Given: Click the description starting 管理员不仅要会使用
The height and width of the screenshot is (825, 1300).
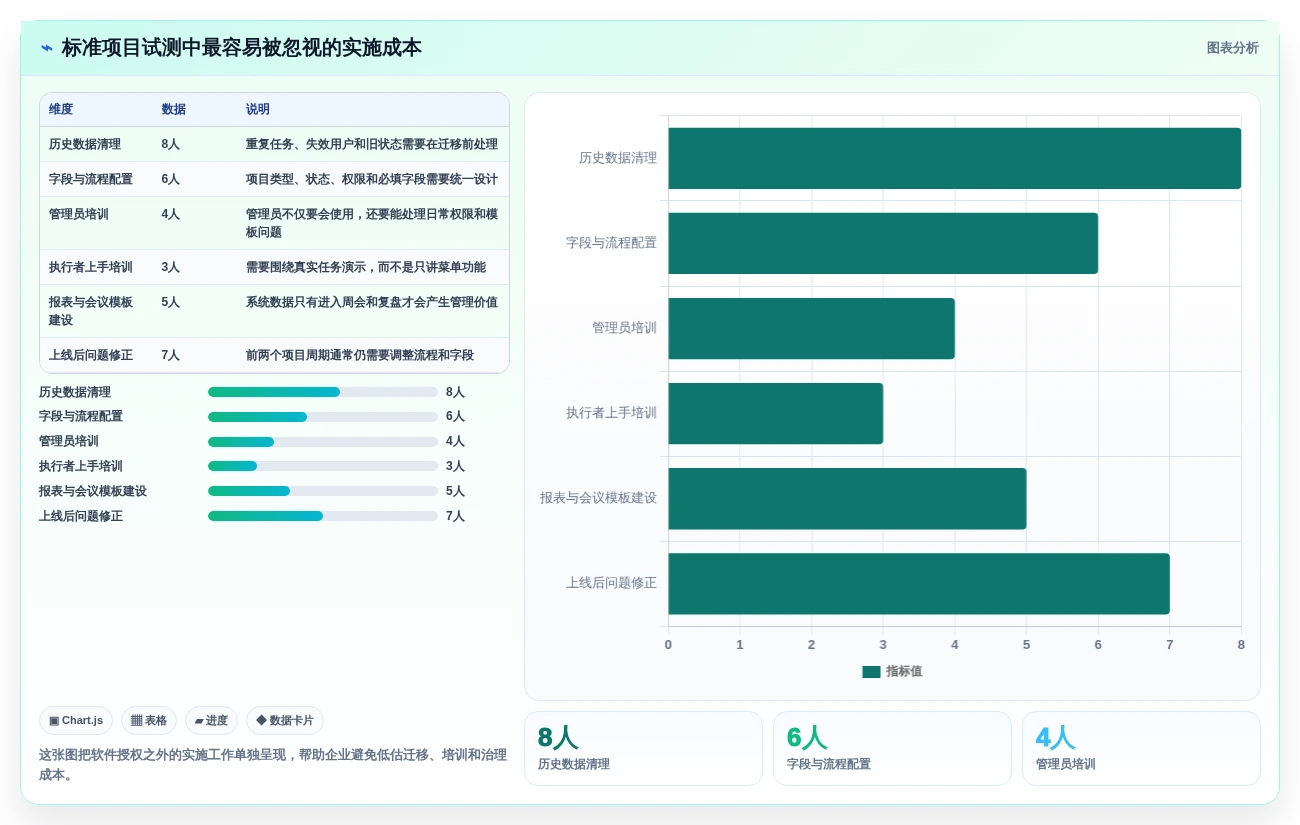Looking at the screenshot, I should click(x=372, y=223).
